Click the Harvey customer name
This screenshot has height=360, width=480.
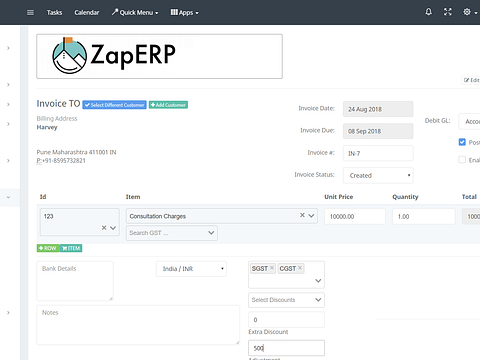tap(47, 127)
